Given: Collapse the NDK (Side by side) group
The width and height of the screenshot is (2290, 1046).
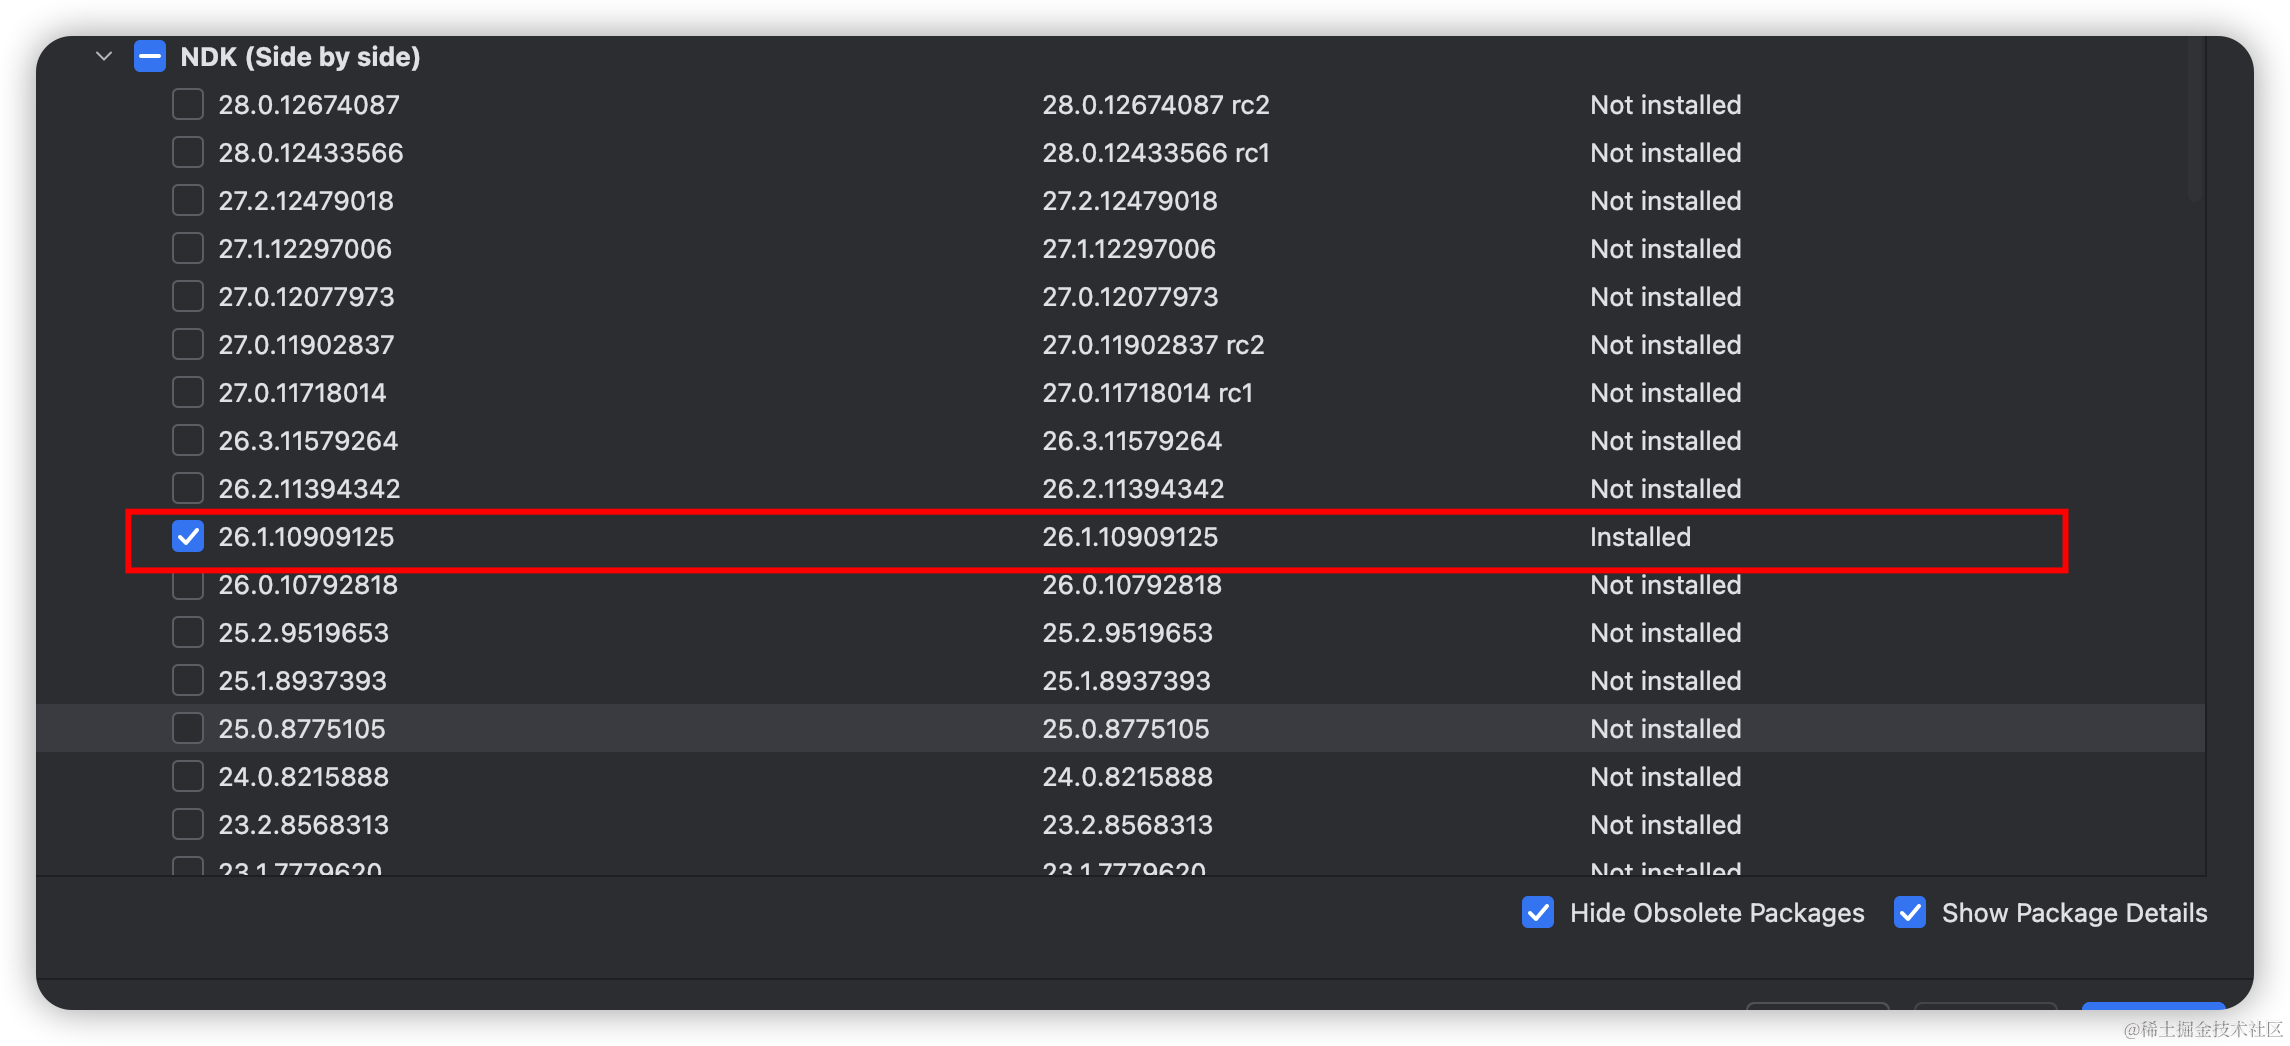Looking at the screenshot, I should click(x=104, y=56).
